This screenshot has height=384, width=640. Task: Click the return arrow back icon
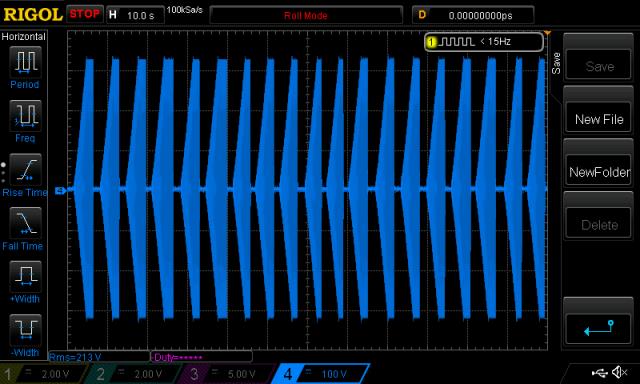(598, 328)
